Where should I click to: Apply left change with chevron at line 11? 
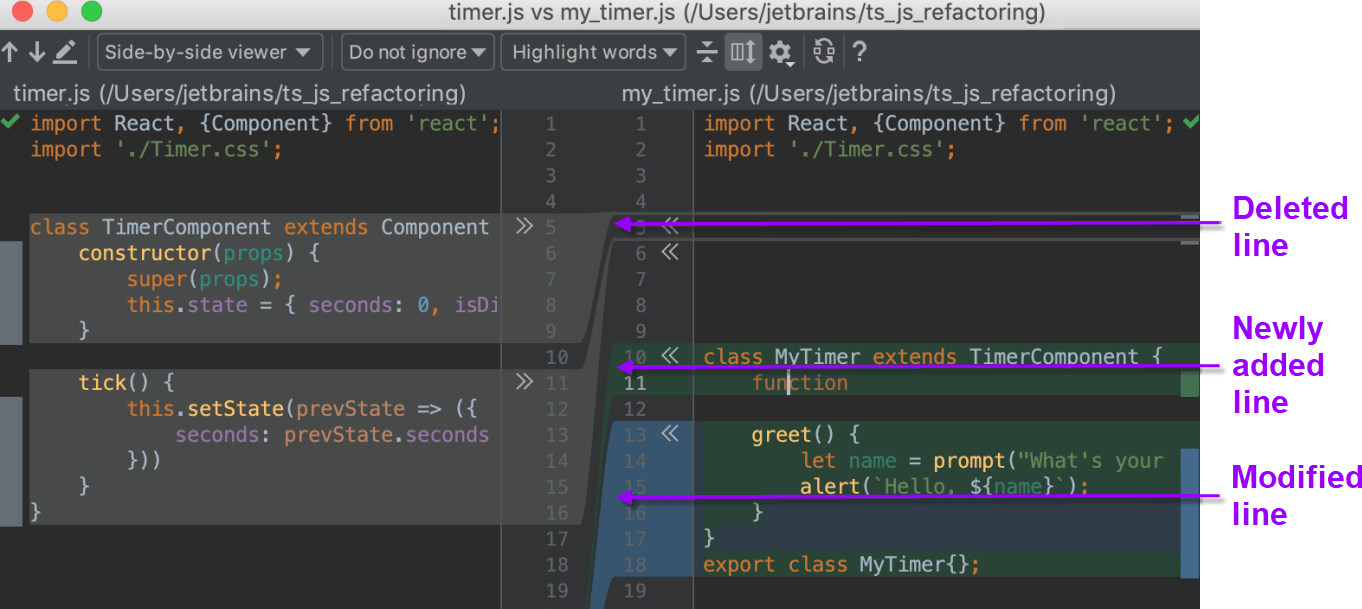tap(524, 382)
